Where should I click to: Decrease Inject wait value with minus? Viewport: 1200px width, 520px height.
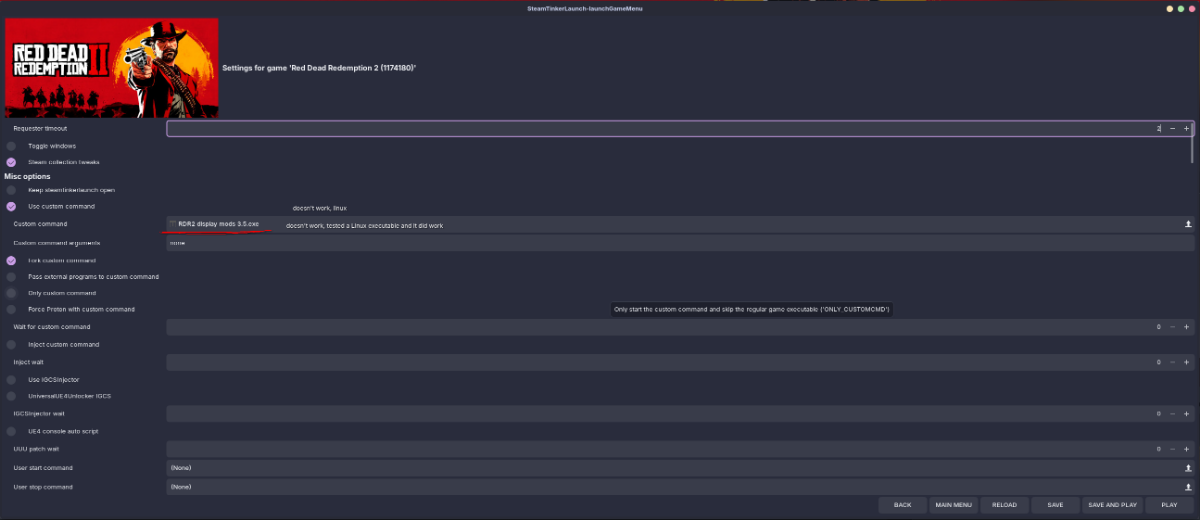(x=1173, y=362)
